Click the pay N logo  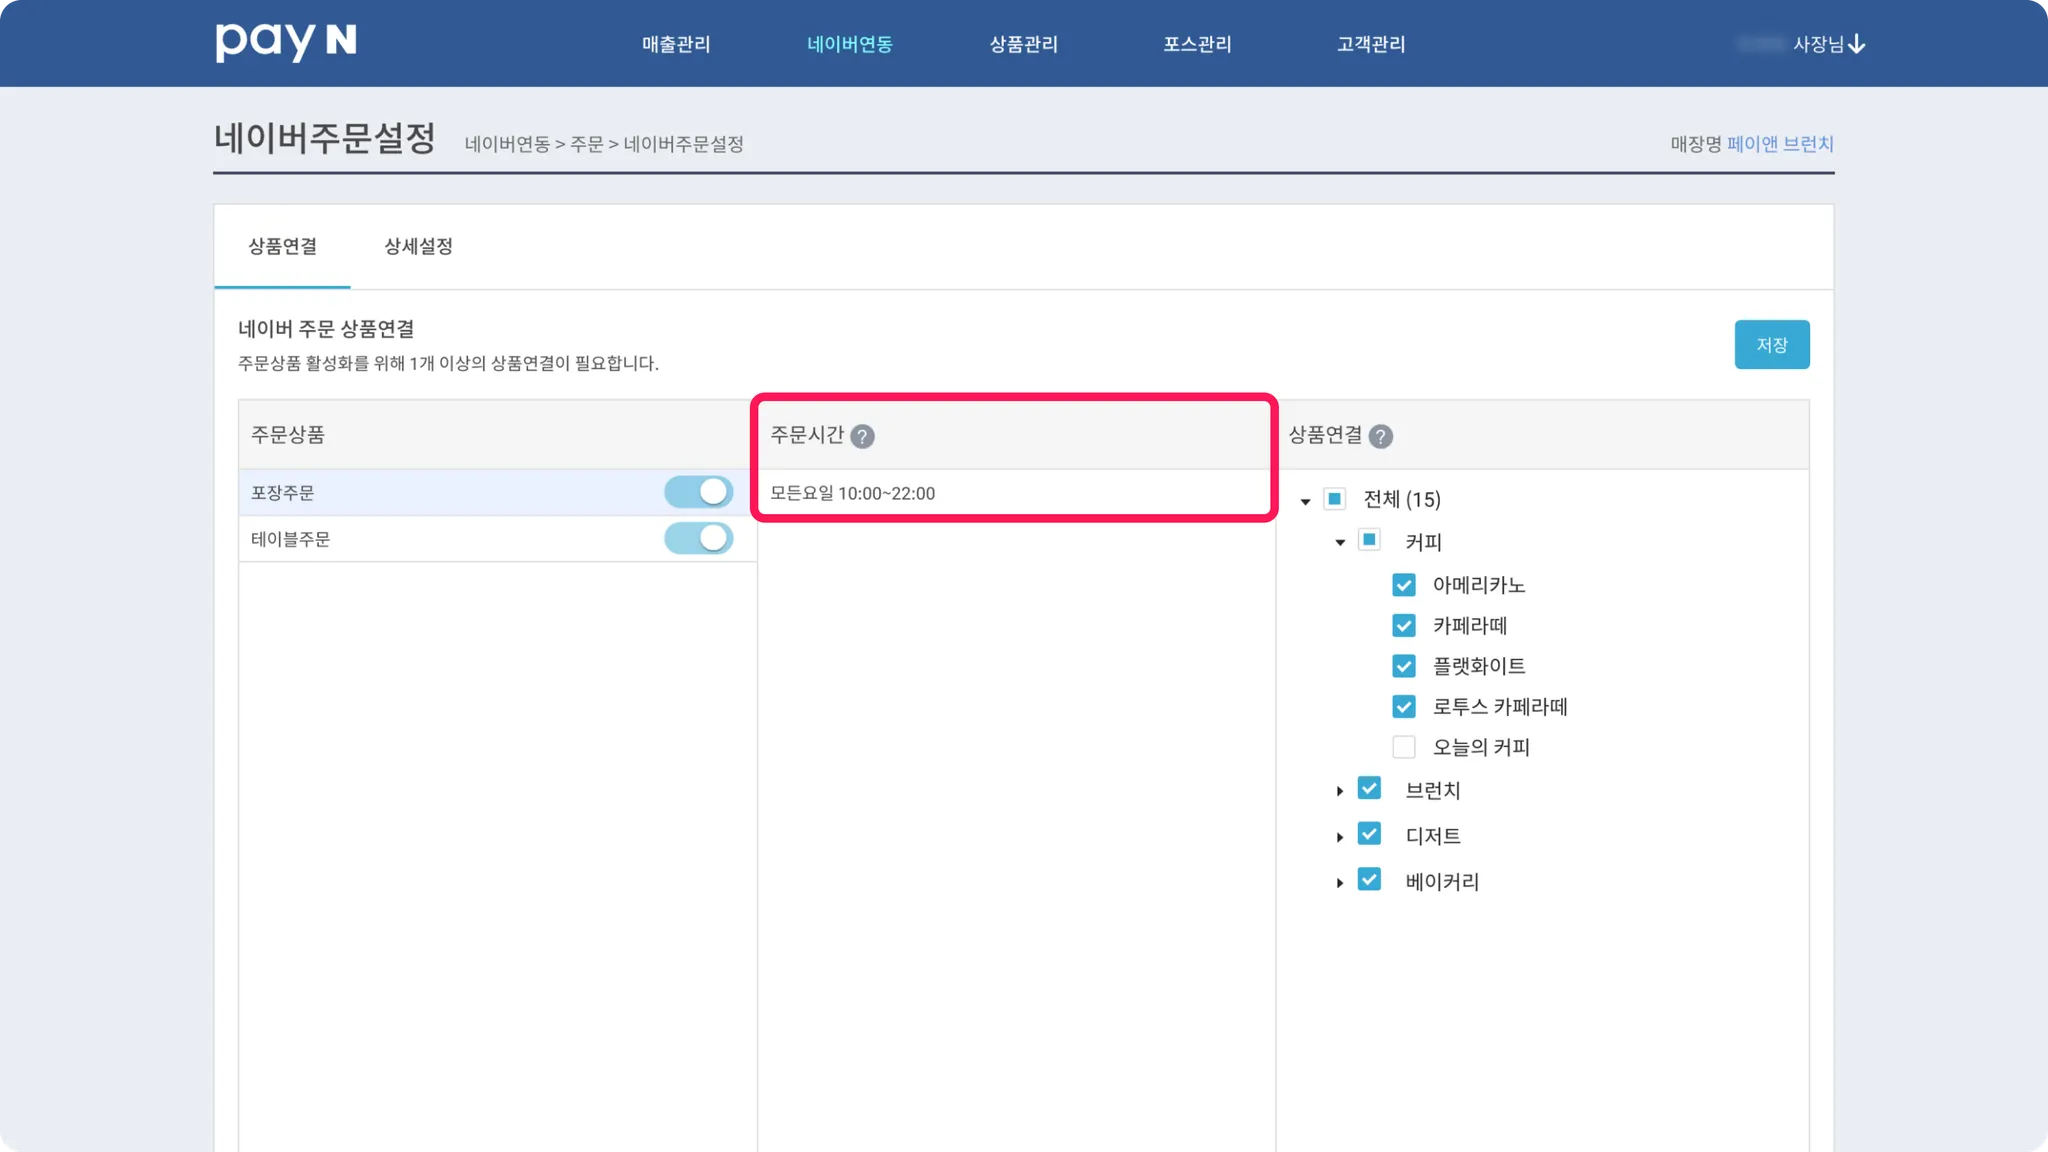(286, 42)
